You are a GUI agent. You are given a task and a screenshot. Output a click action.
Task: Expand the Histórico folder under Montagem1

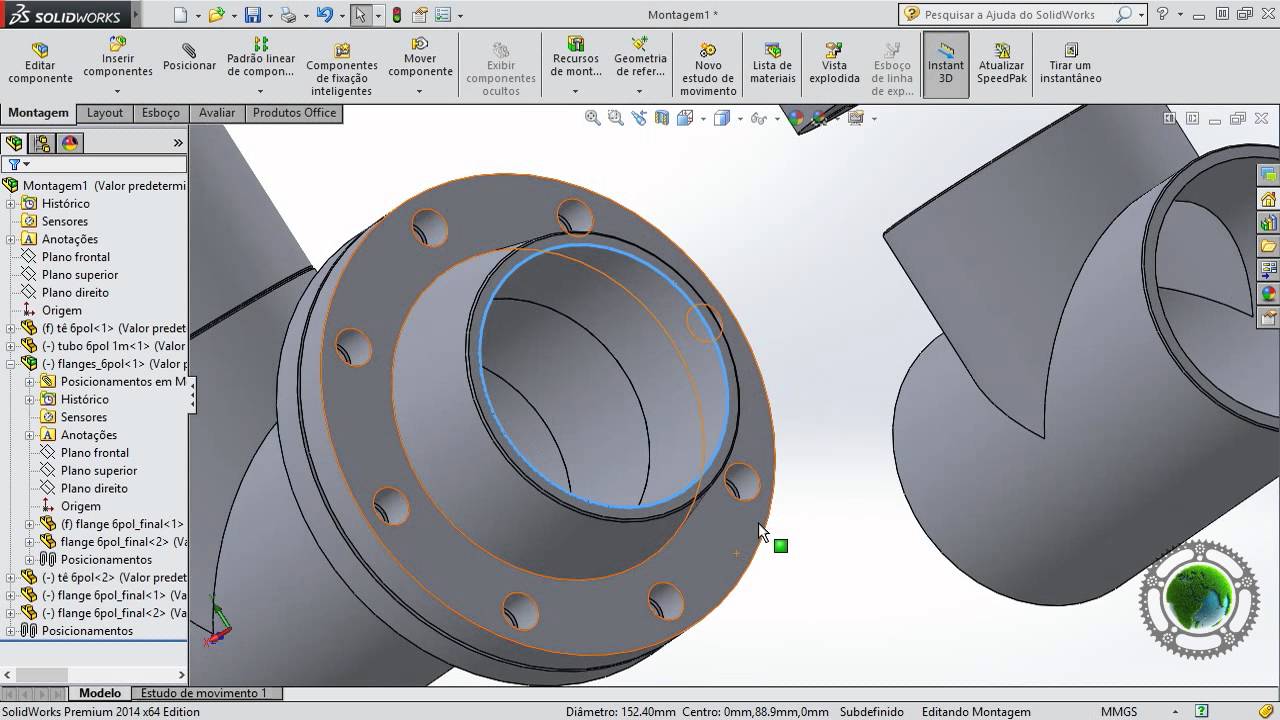pyautogui.click(x=11, y=204)
